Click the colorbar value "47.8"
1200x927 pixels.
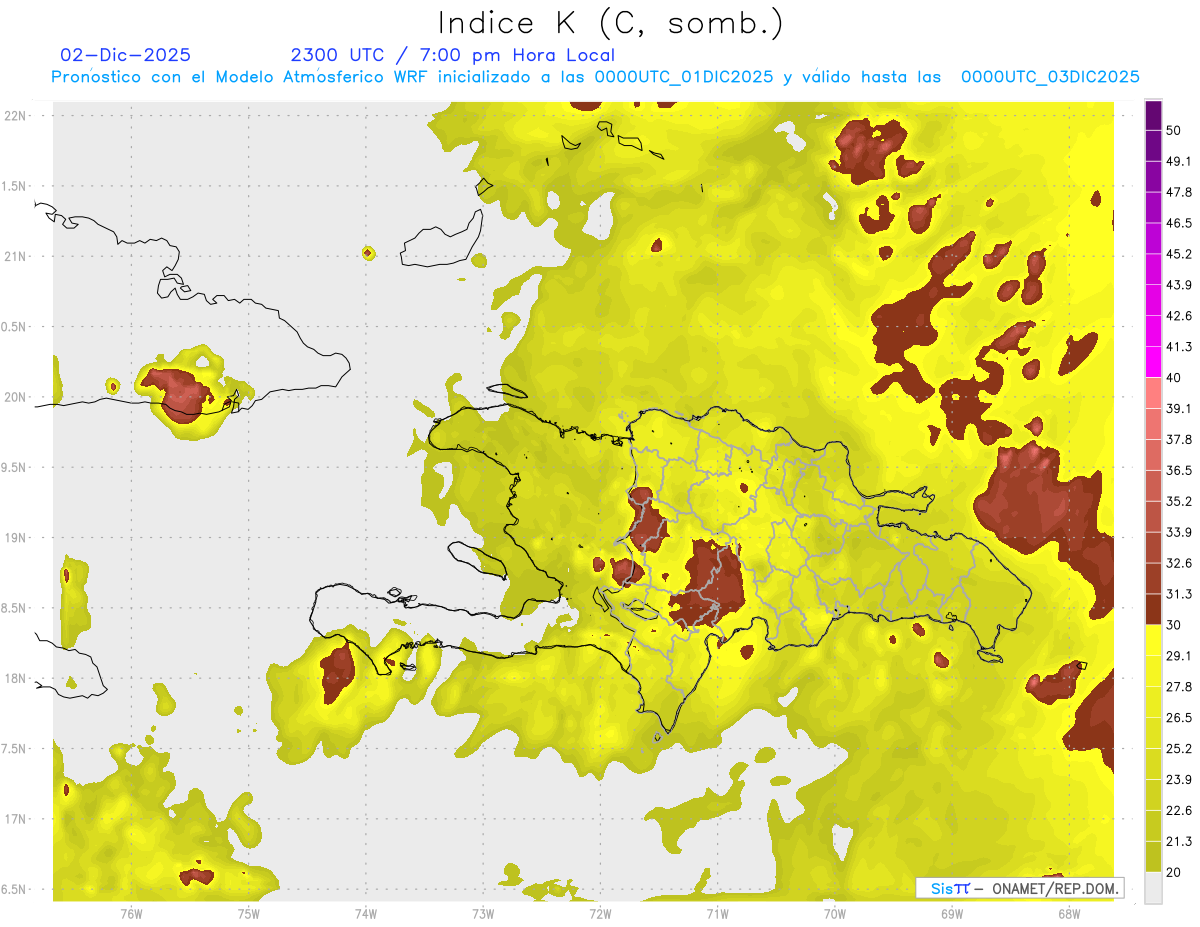tap(1179, 192)
